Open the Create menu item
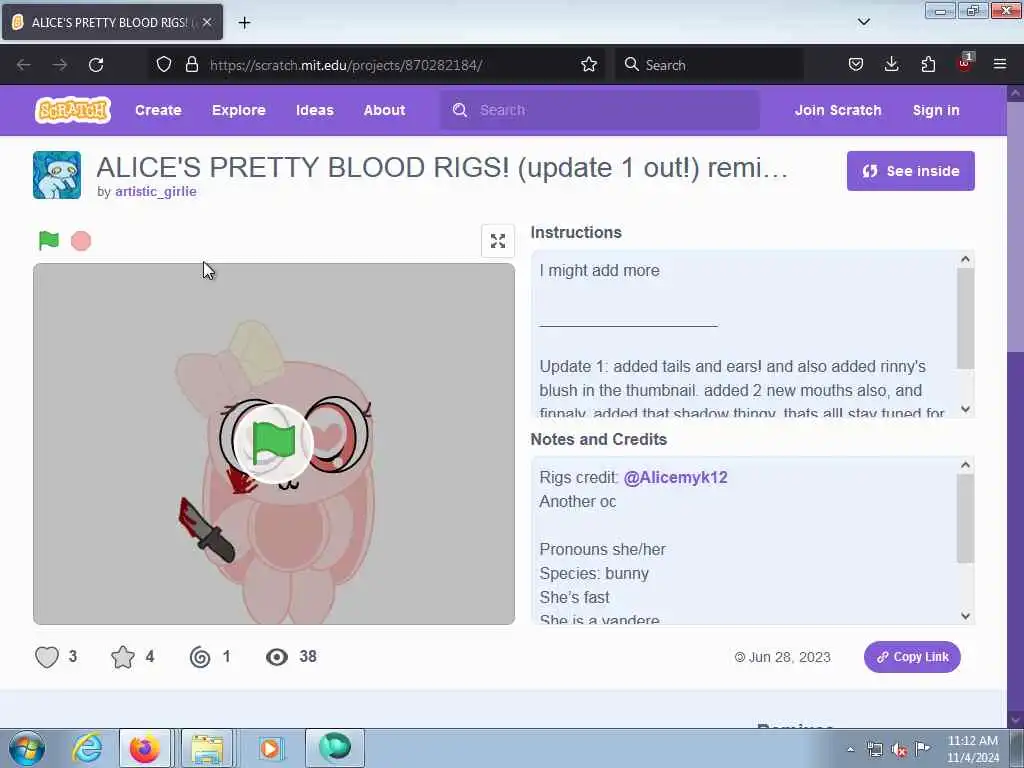 pos(158,110)
